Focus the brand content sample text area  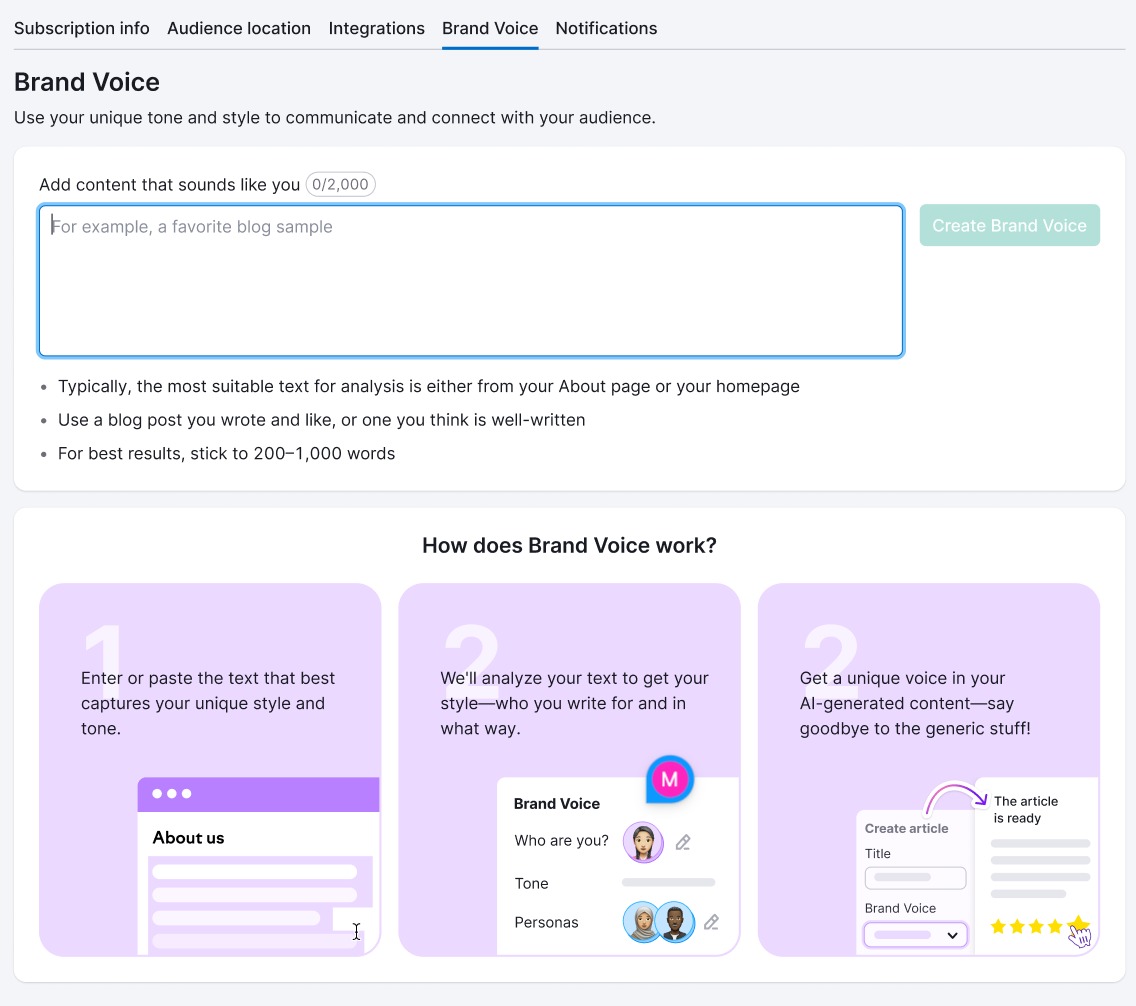pos(471,281)
